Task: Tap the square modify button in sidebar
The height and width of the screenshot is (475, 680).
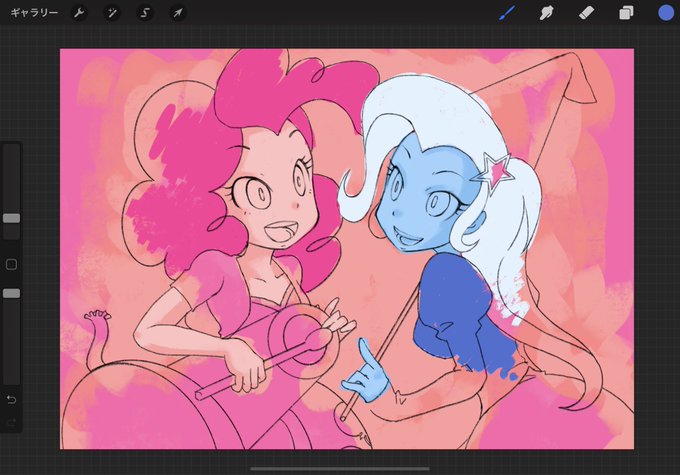Action: pos(12,264)
